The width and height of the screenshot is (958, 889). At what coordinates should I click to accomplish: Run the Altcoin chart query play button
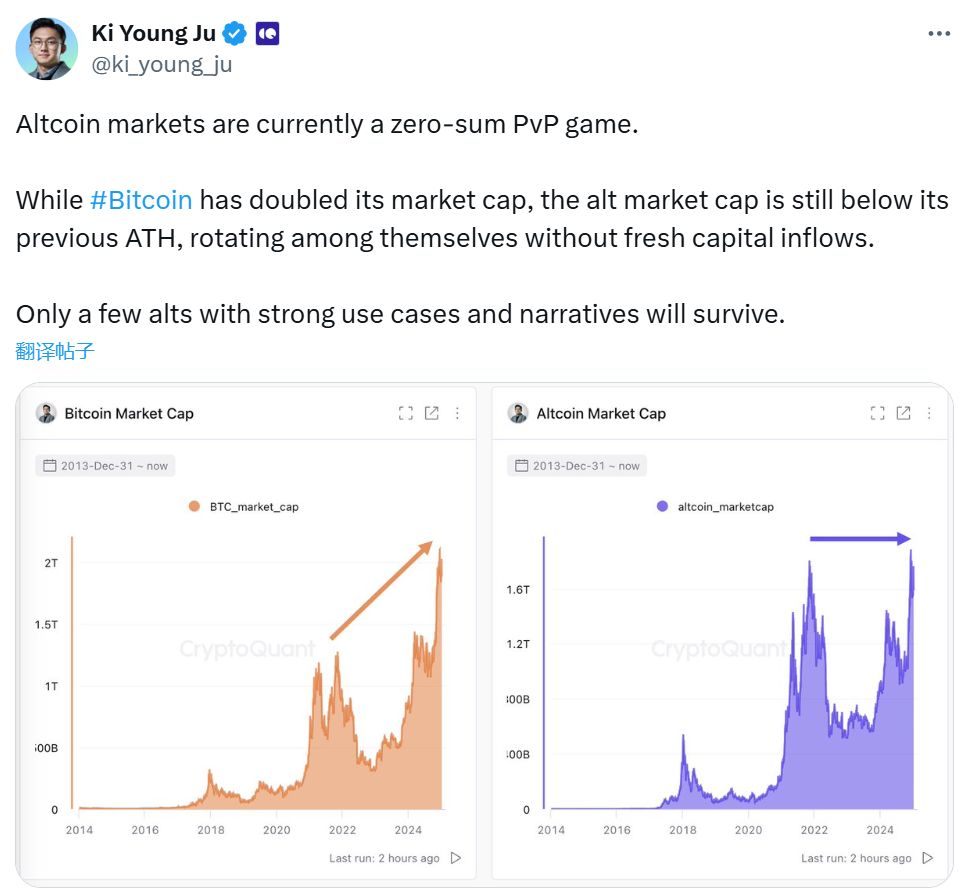pyautogui.click(x=928, y=858)
